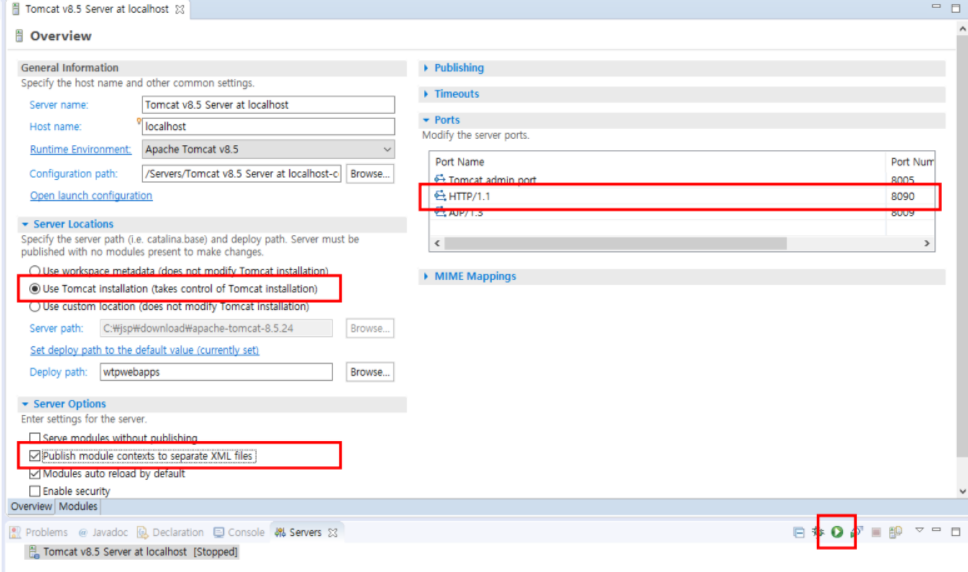Click the ports table scroll left arrow
Viewport: 968px width, 572px height.
[x=437, y=243]
